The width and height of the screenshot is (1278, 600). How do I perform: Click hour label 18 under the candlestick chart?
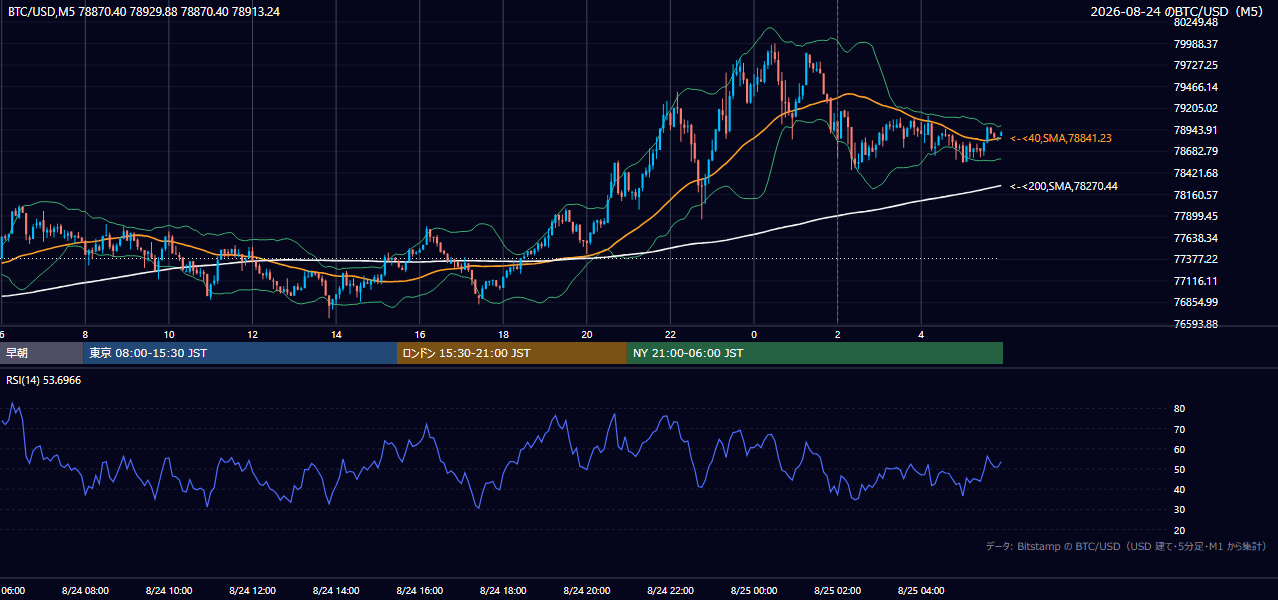coord(503,334)
